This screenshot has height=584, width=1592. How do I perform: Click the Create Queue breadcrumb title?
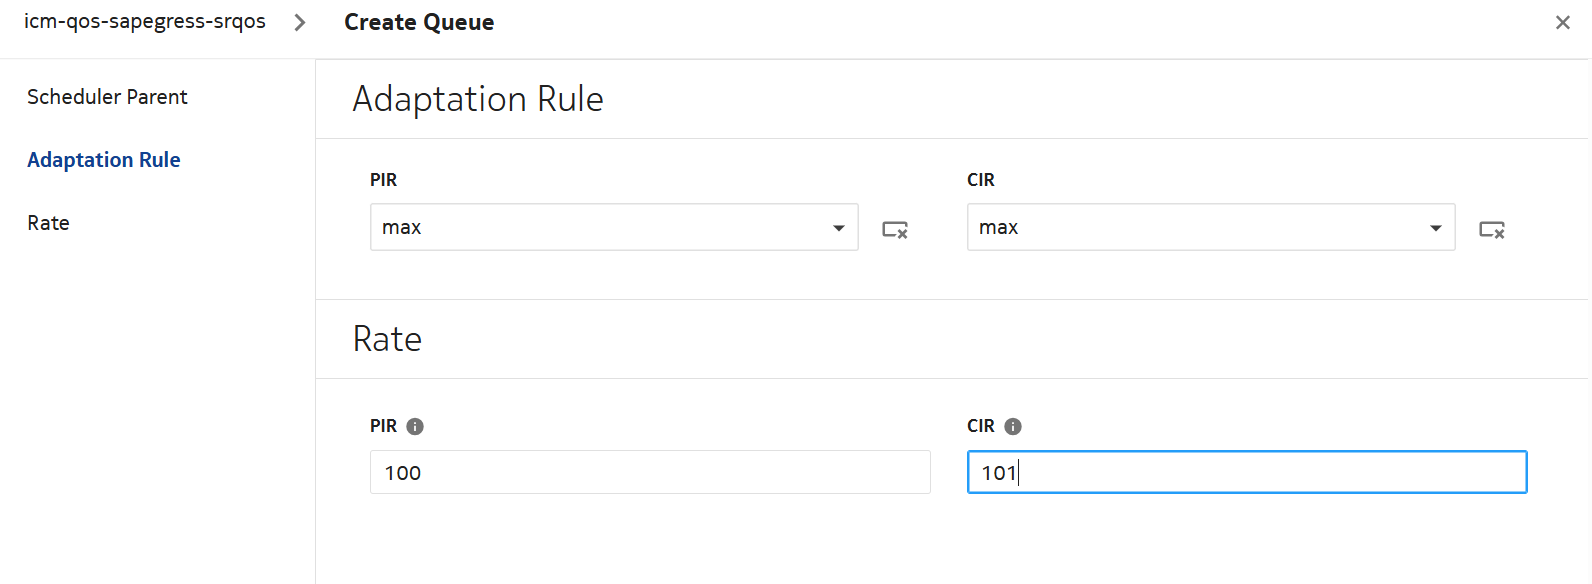419,22
